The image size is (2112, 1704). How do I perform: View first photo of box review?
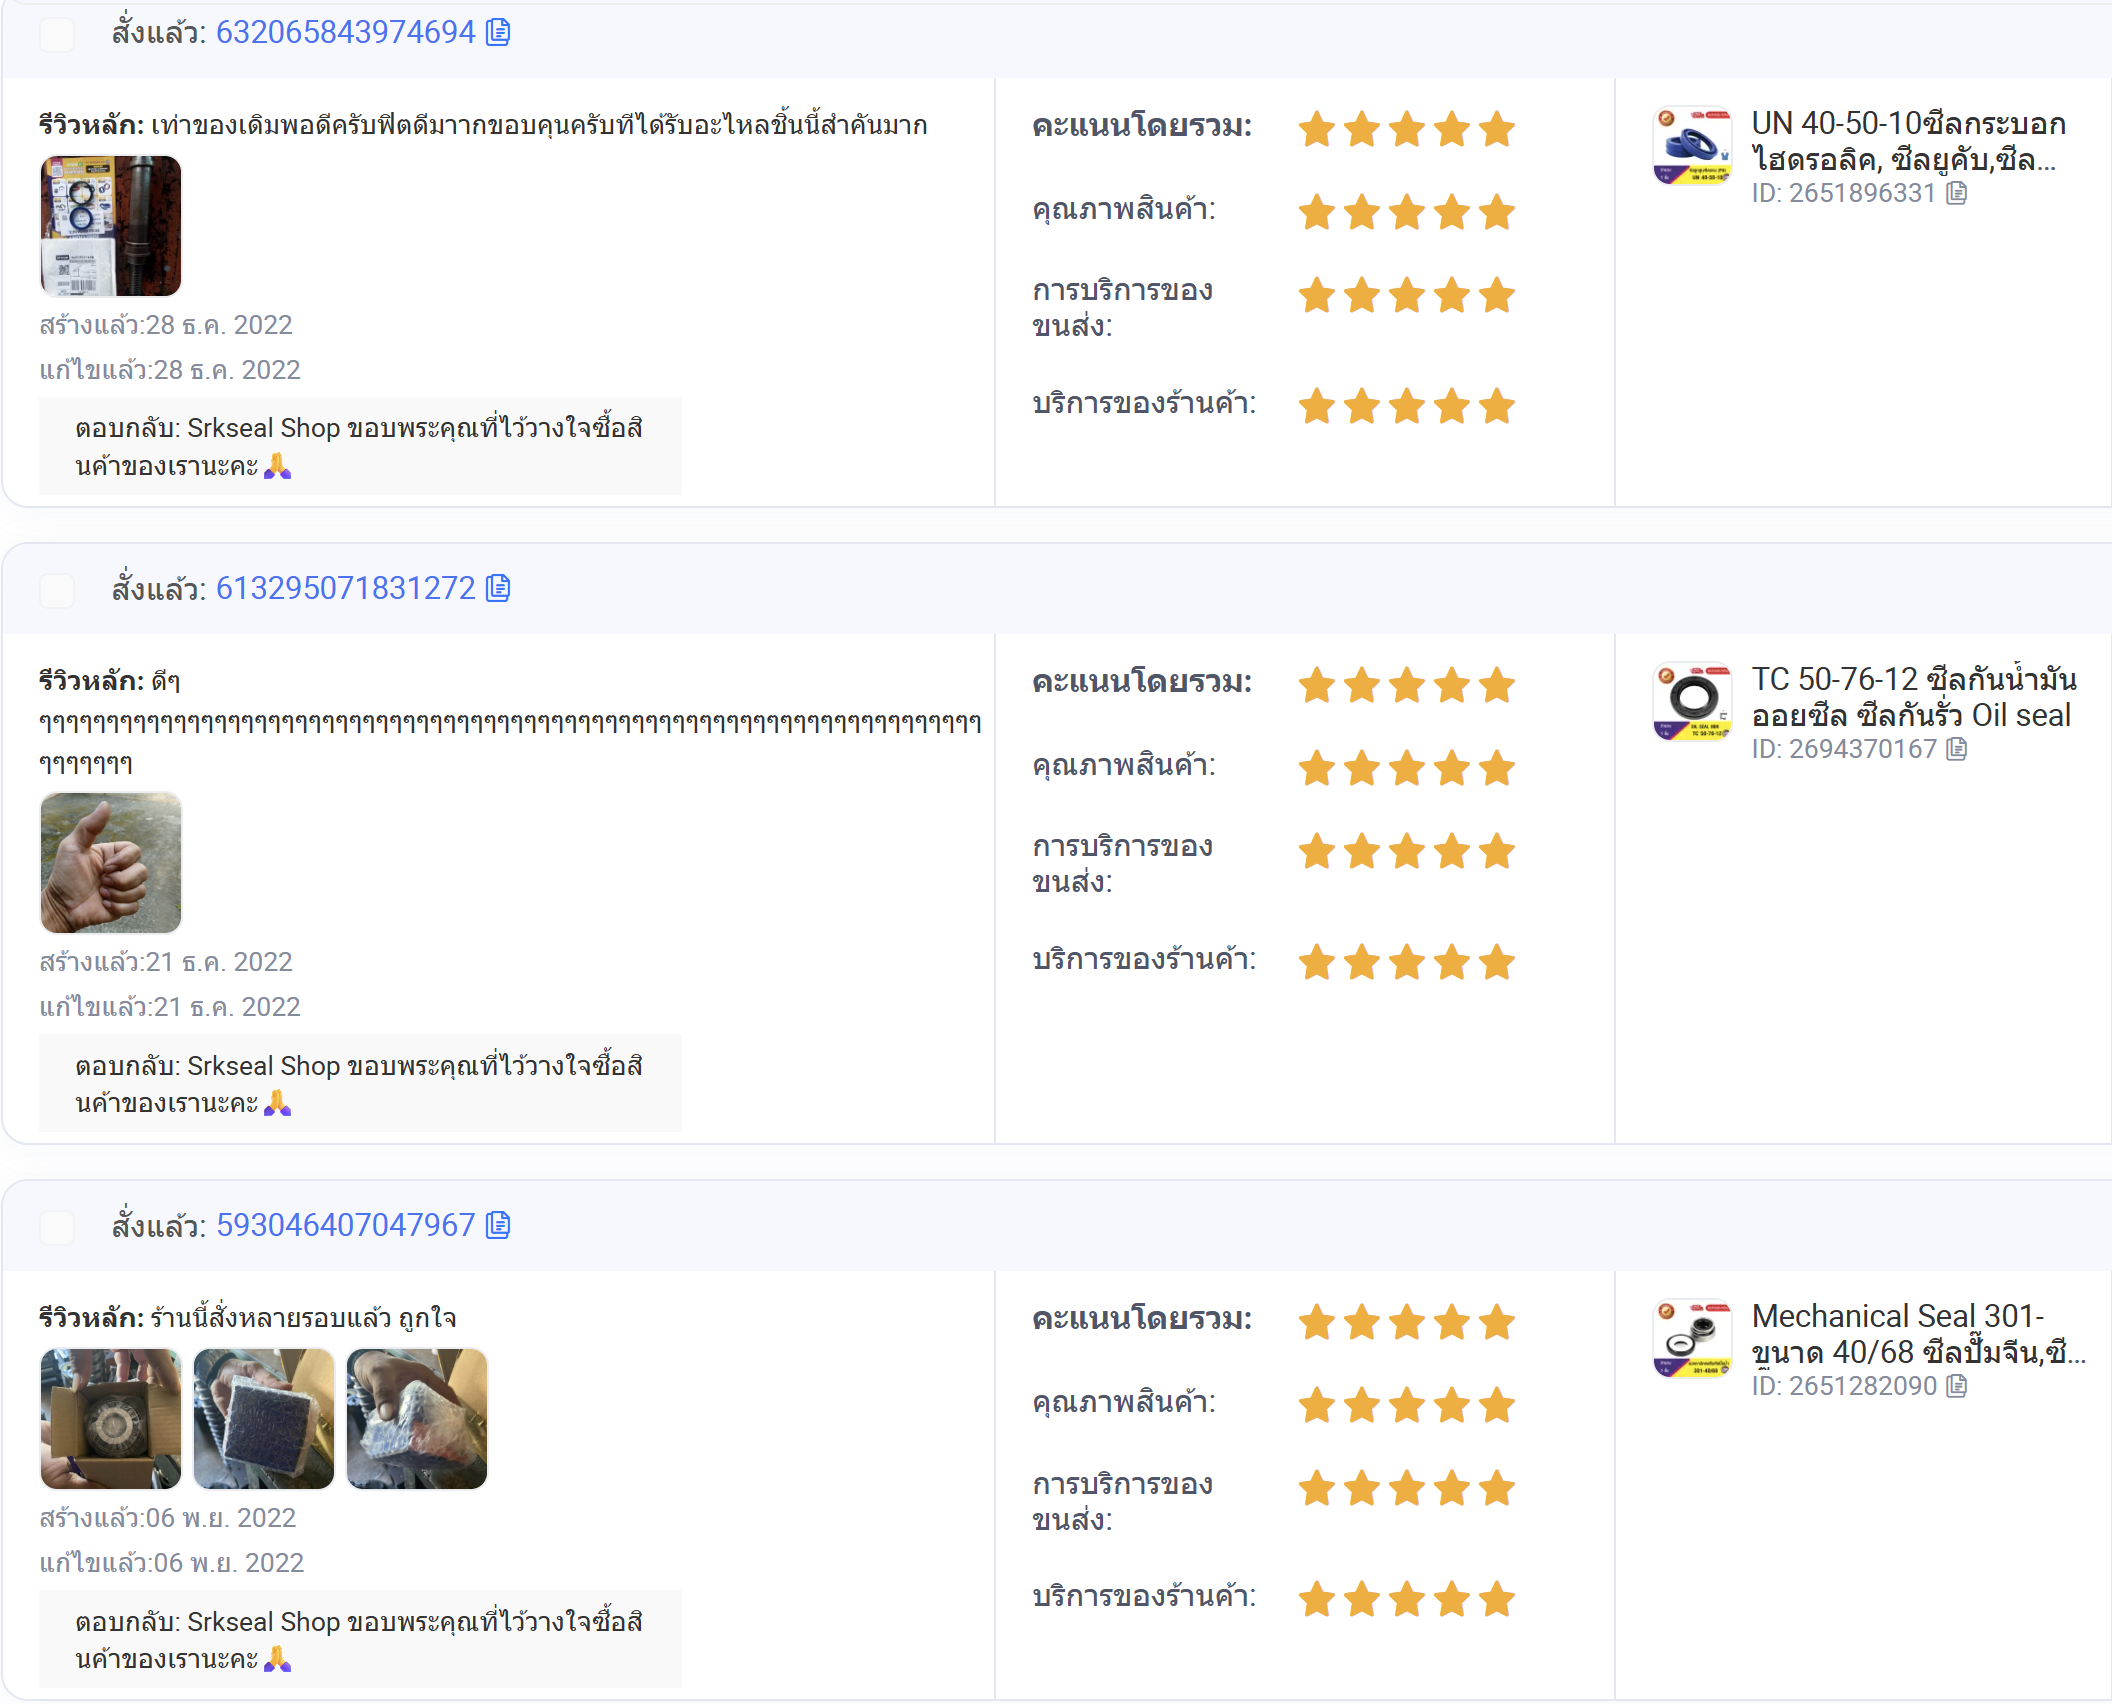[x=111, y=1419]
